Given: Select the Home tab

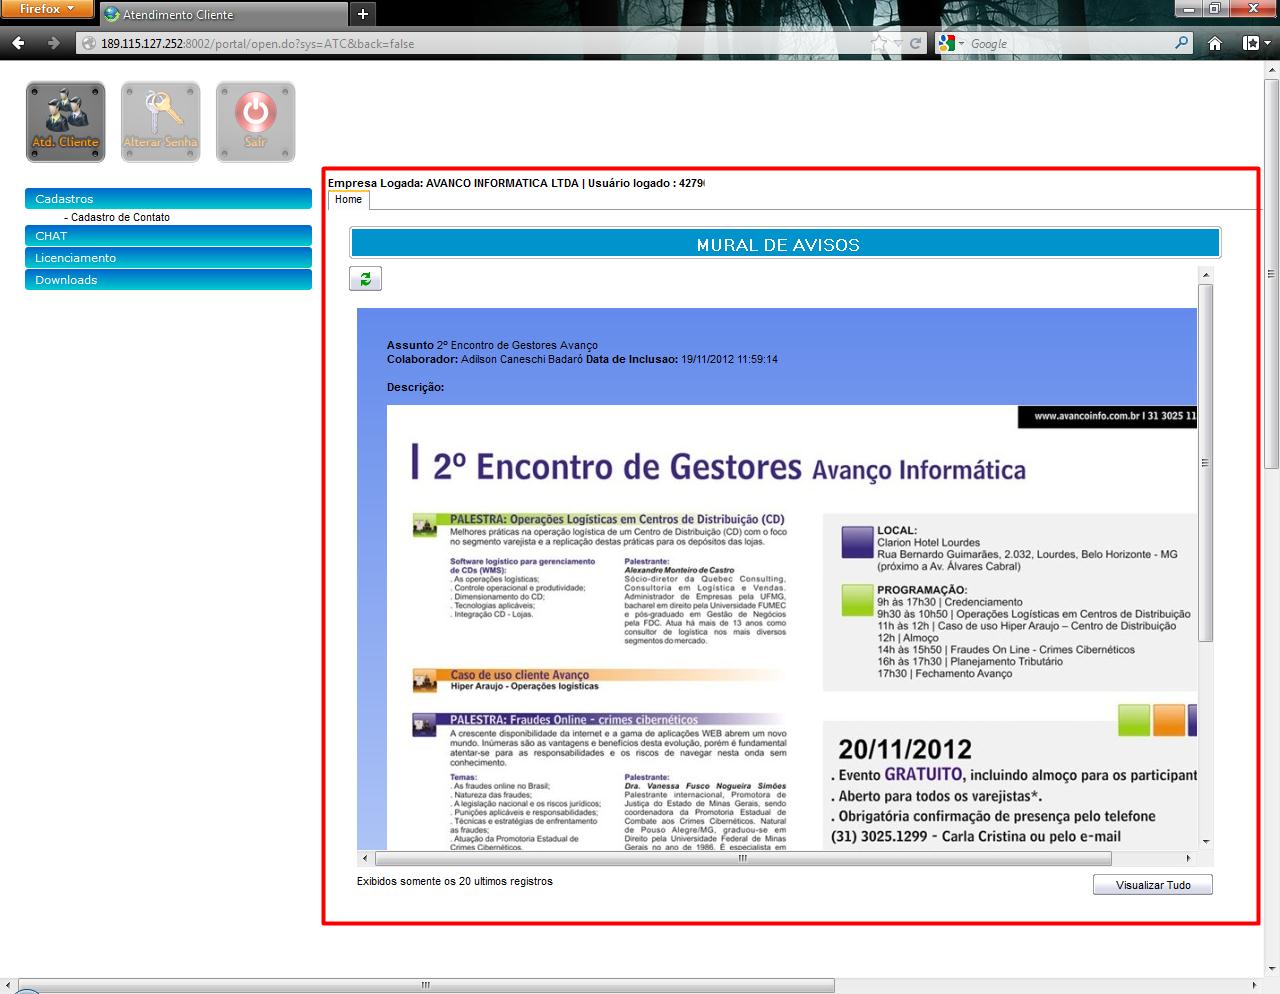Looking at the screenshot, I should tap(349, 200).
